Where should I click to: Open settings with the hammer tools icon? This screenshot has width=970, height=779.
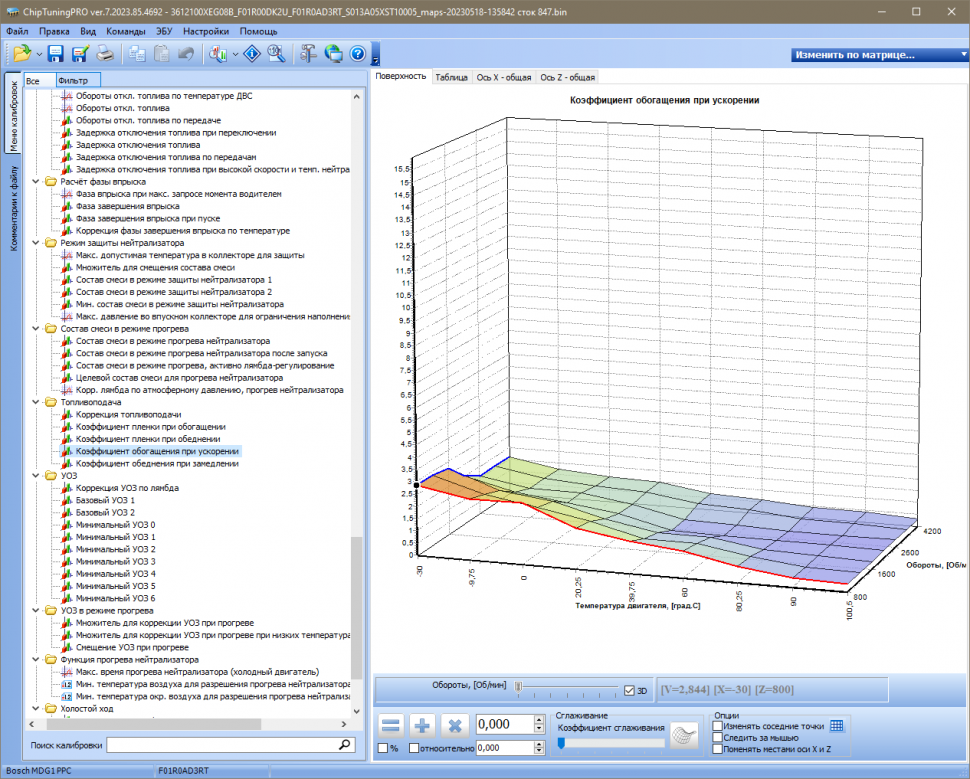pos(308,54)
